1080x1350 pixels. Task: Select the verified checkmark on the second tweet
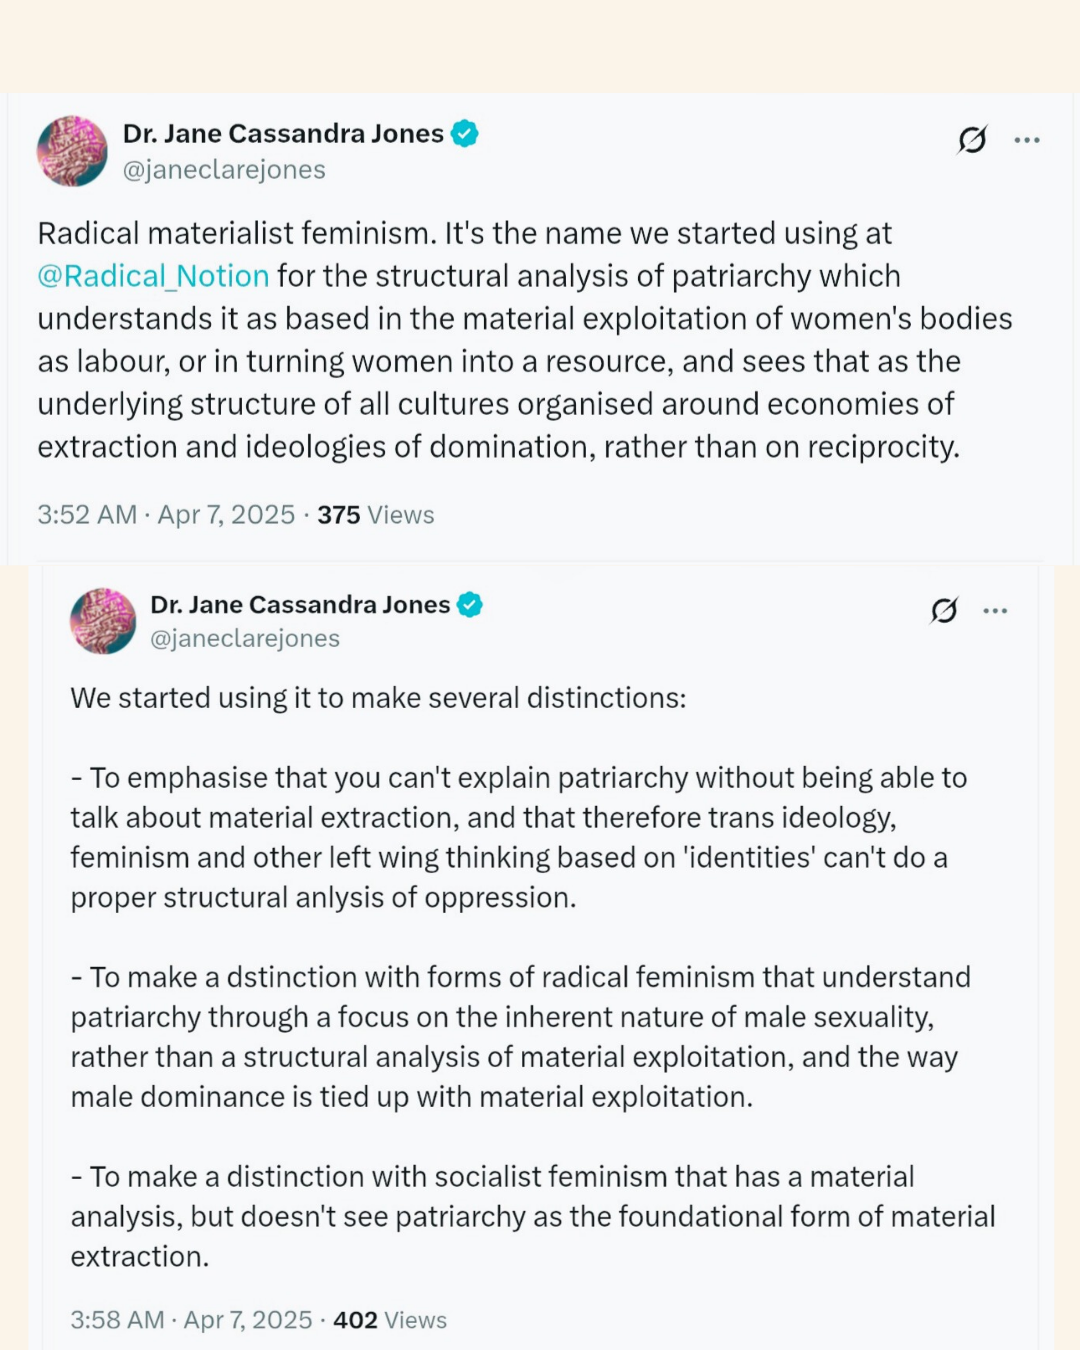pos(471,604)
